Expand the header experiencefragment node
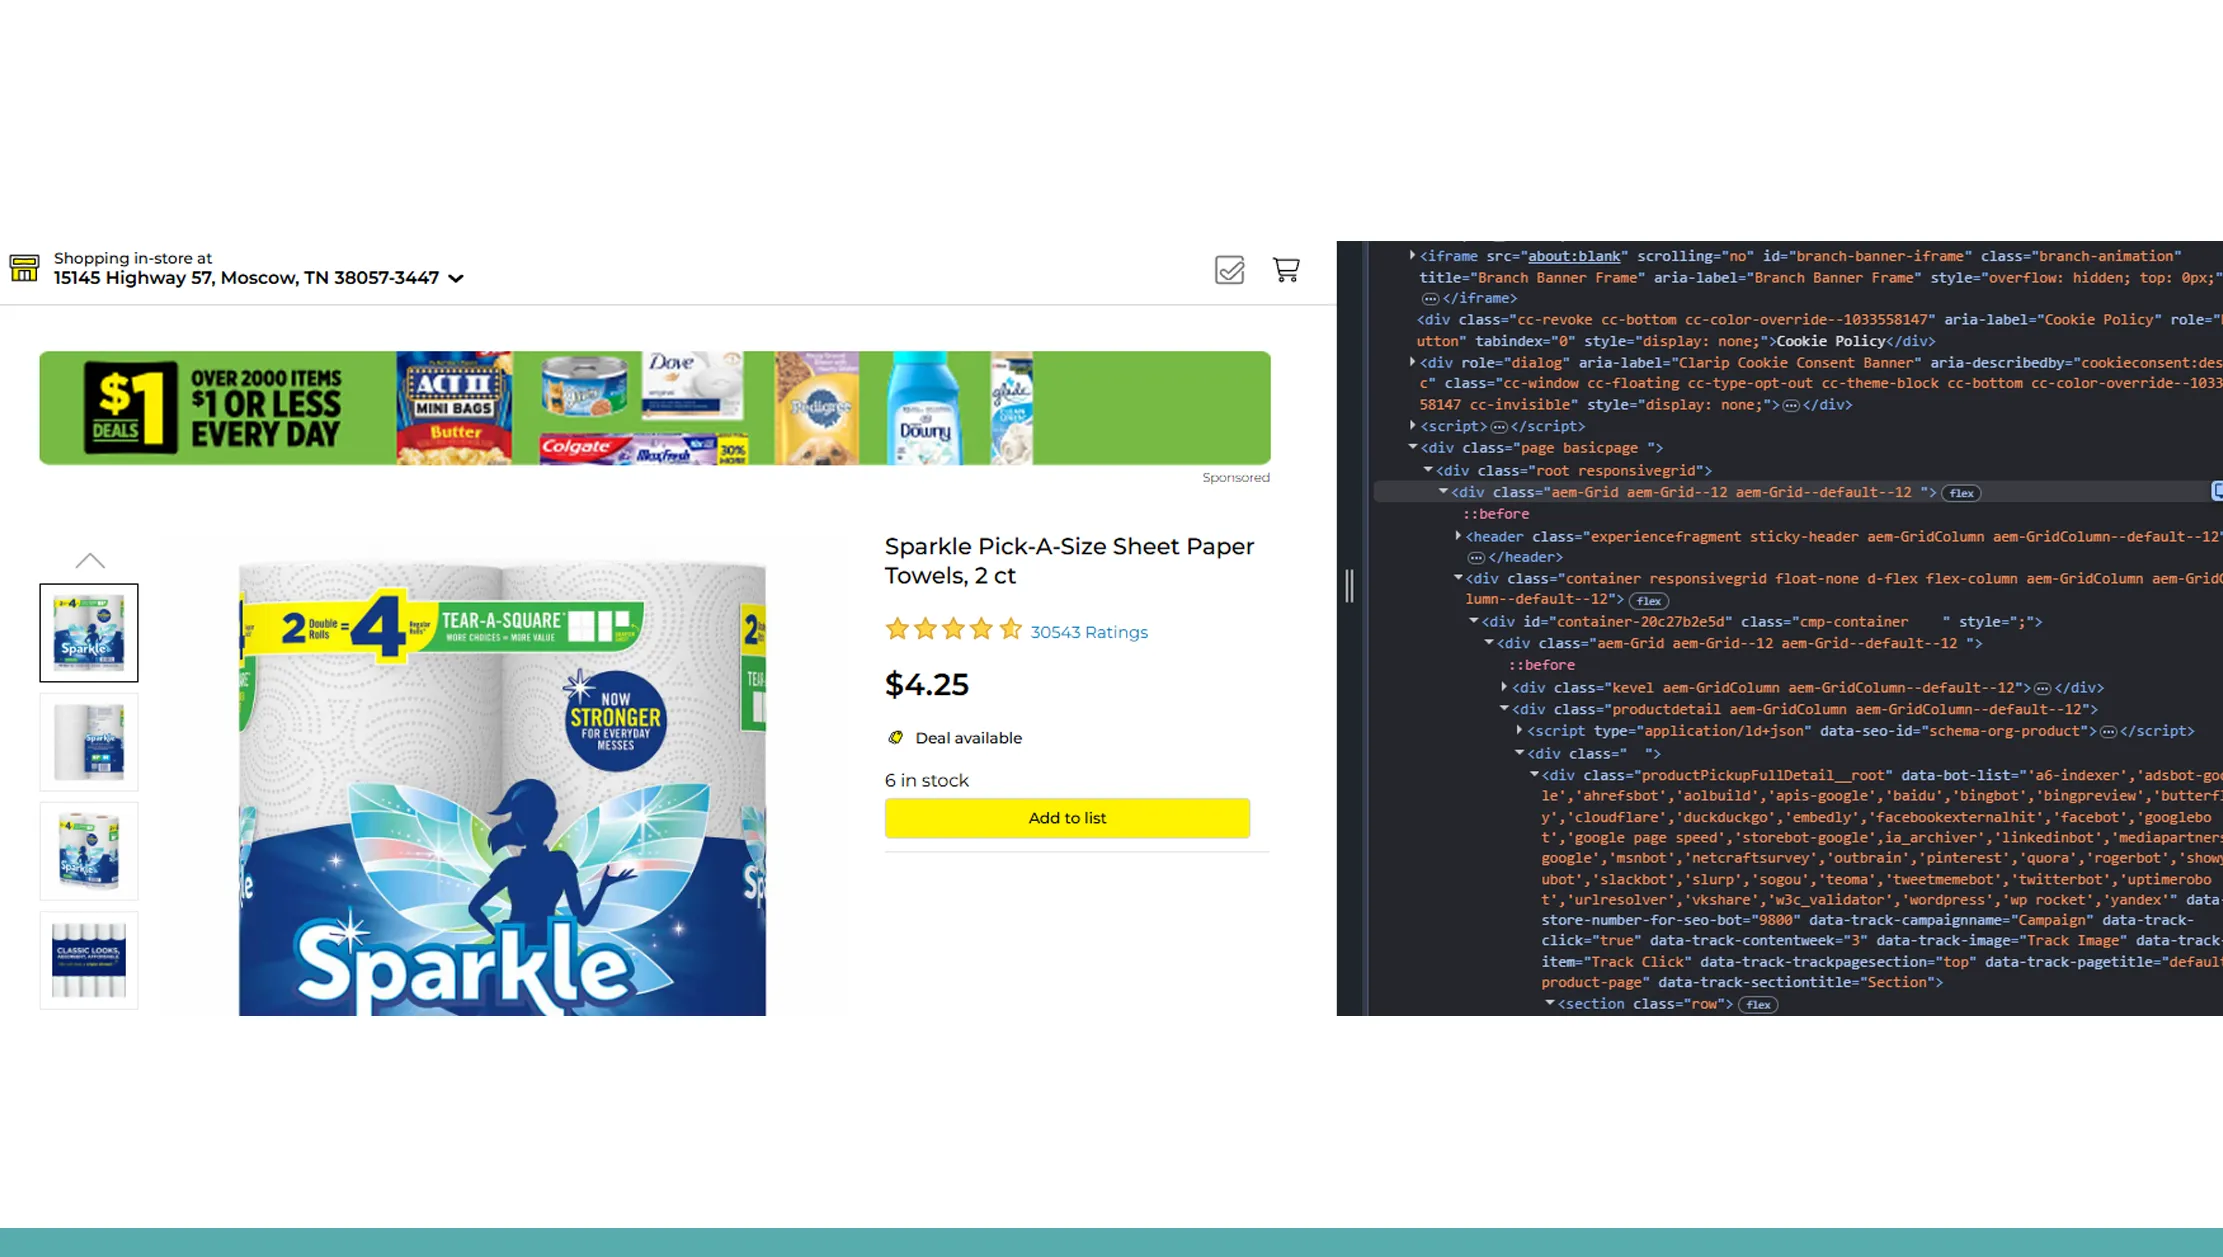 click(1458, 536)
